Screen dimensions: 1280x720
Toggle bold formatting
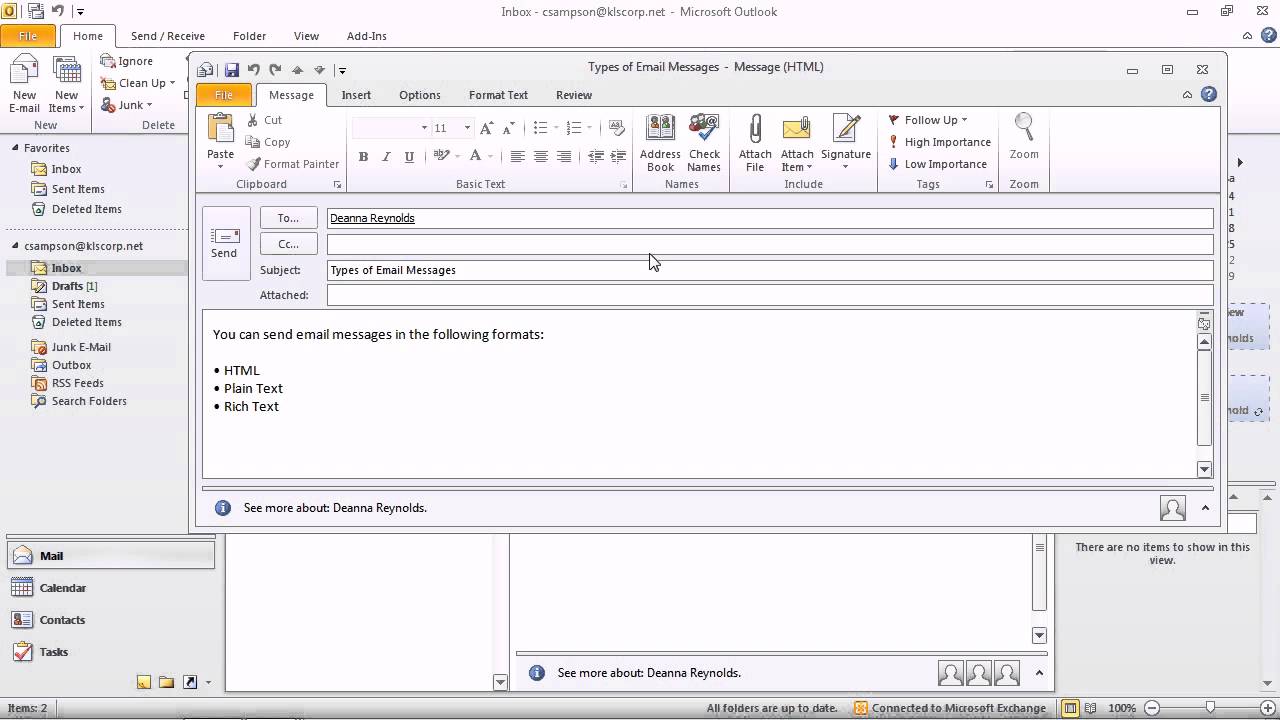363,157
